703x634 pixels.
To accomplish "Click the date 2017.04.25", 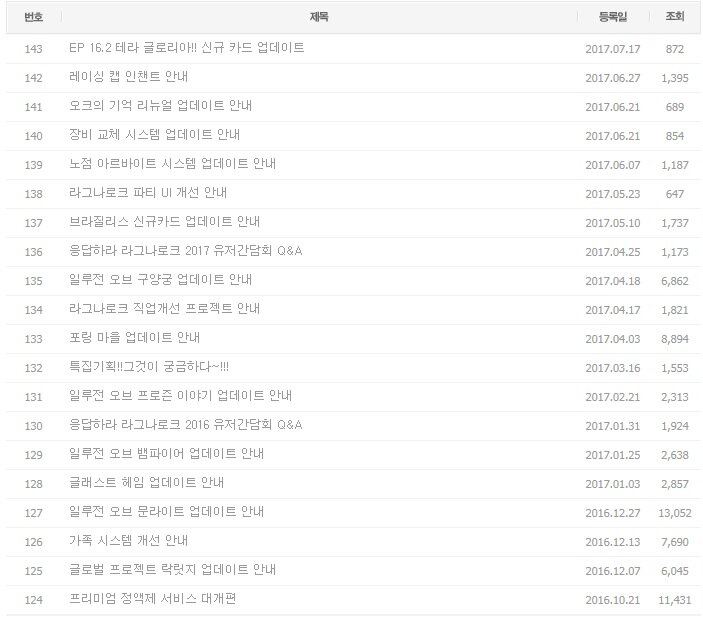I will pos(613,252).
